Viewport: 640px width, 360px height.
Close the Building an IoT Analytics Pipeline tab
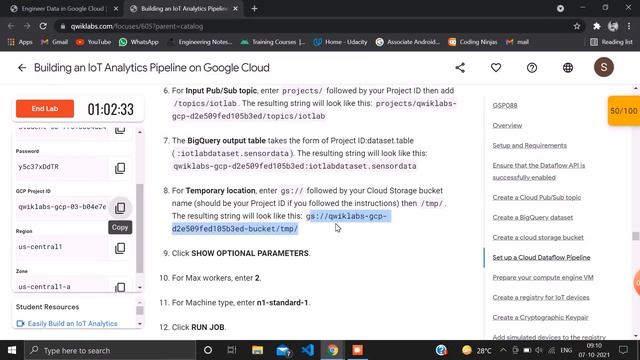(x=236, y=9)
